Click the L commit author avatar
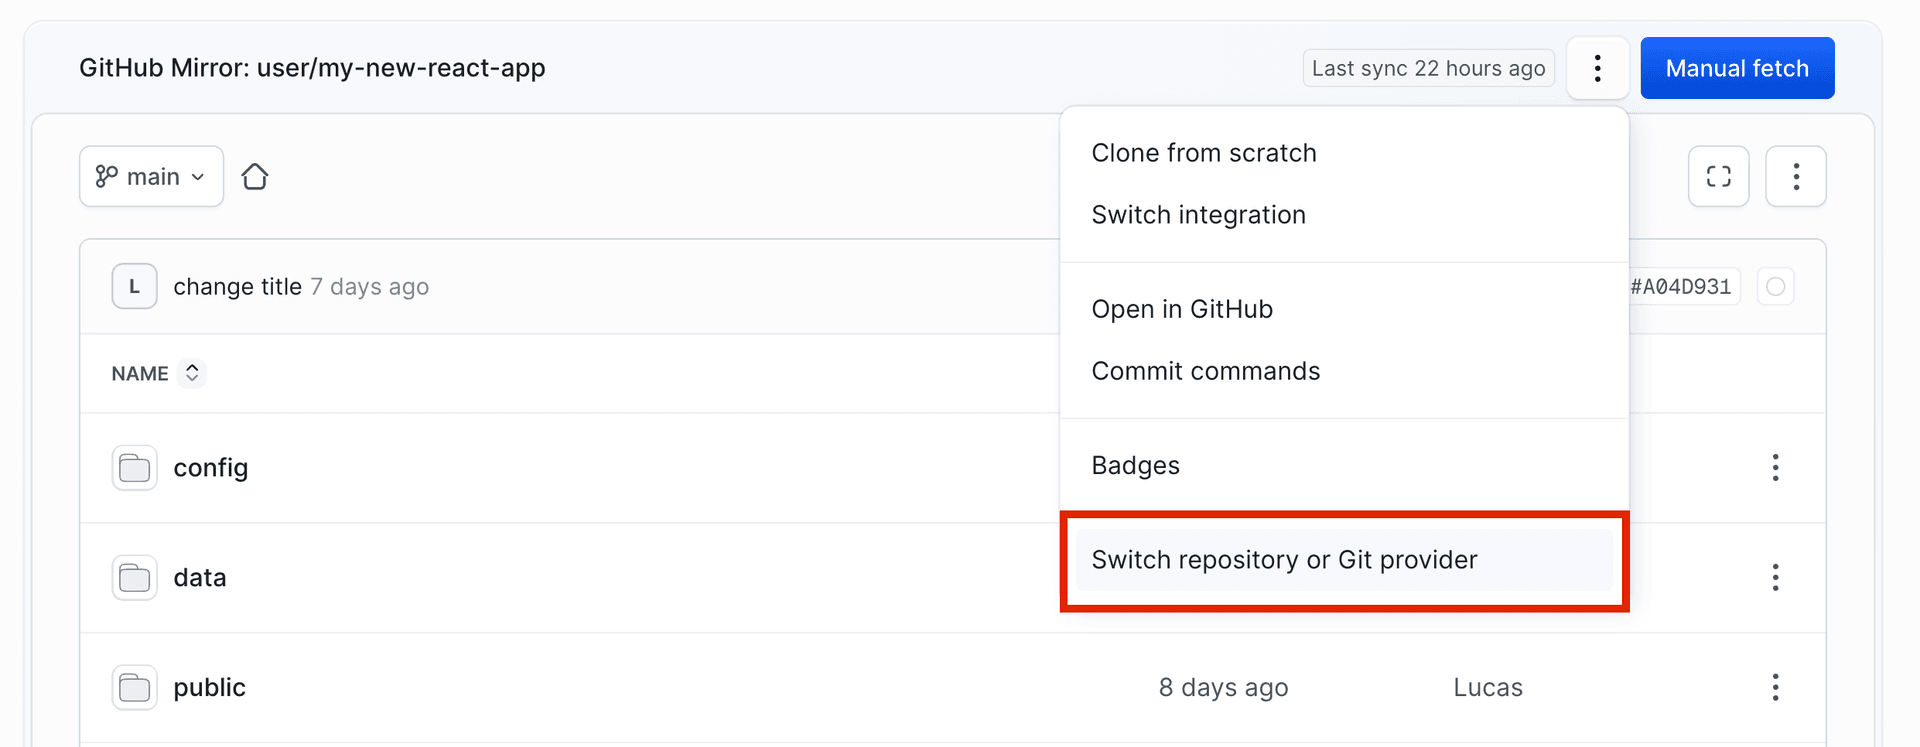 pos(134,286)
